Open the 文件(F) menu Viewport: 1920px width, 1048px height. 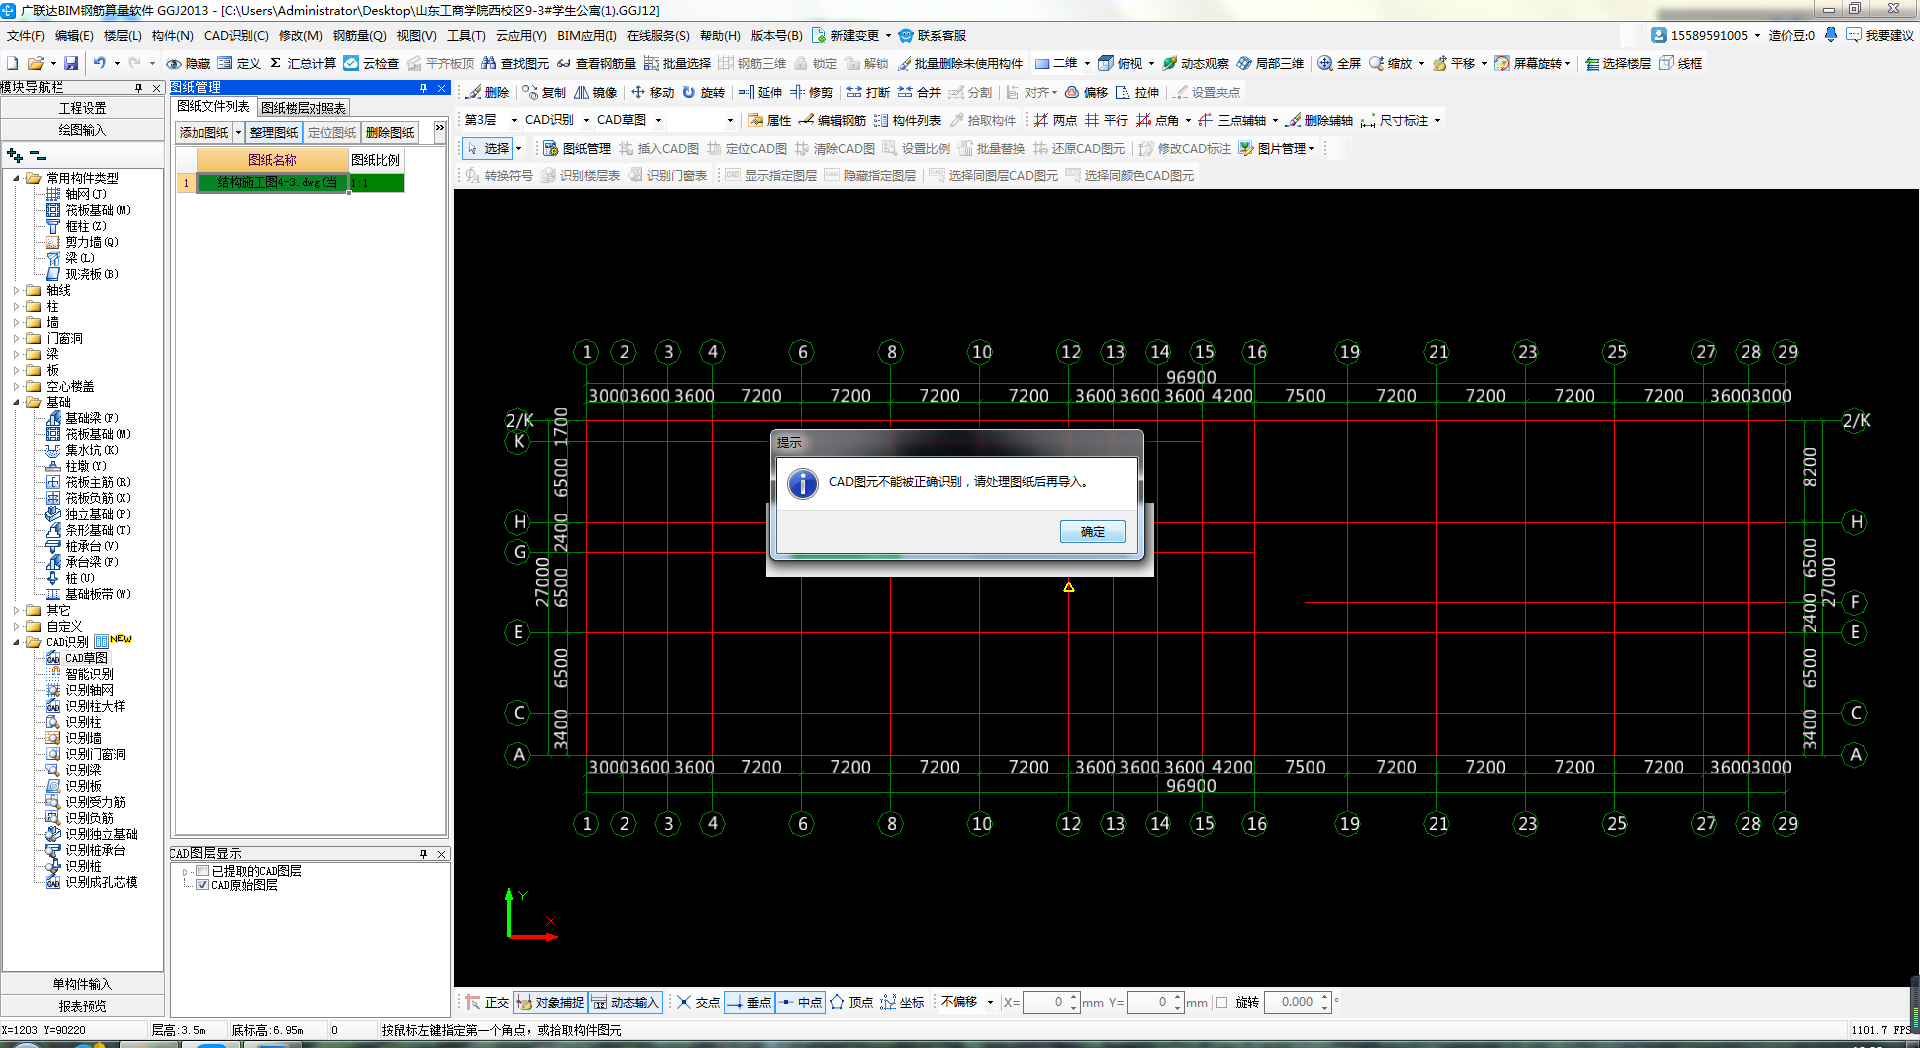[x=25, y=35]
